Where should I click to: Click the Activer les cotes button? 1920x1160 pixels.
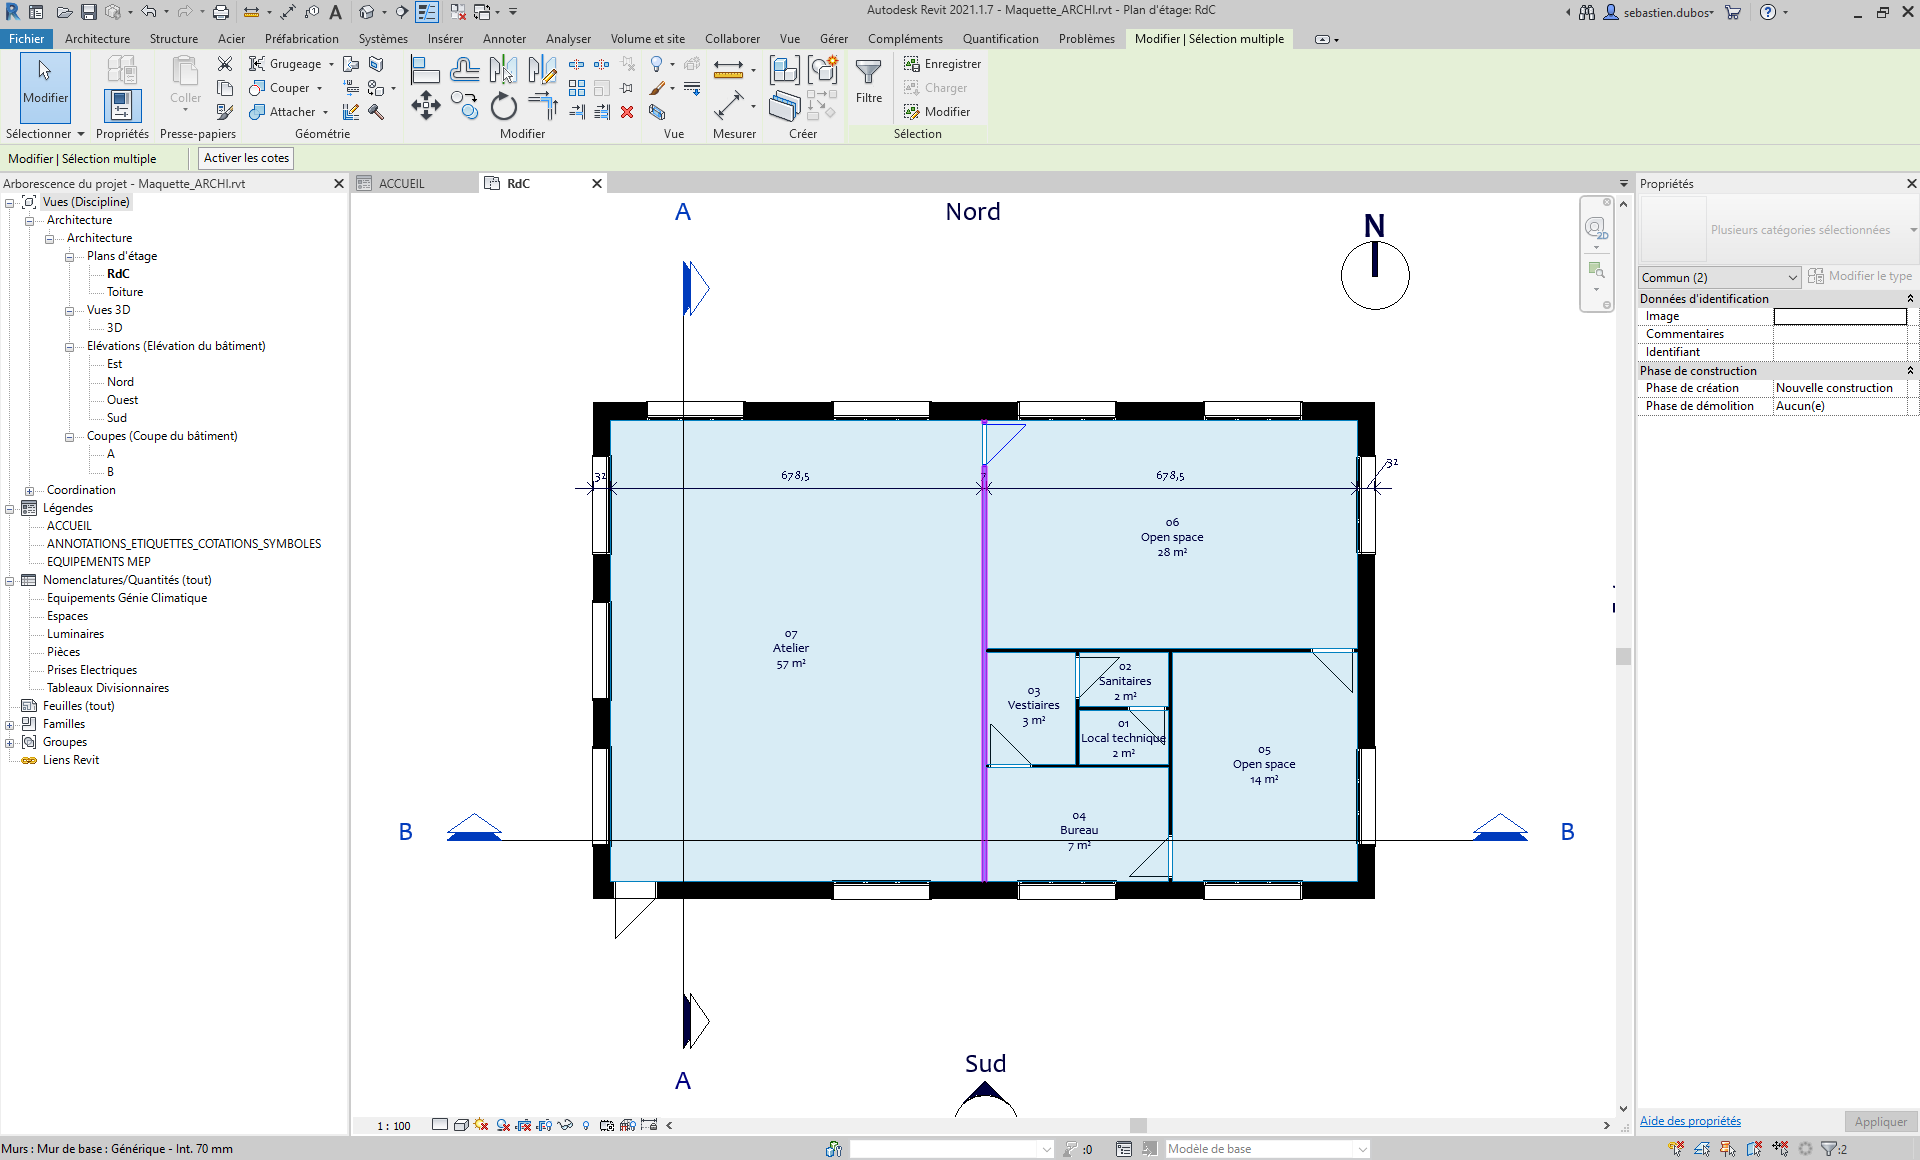click(246, 158)
